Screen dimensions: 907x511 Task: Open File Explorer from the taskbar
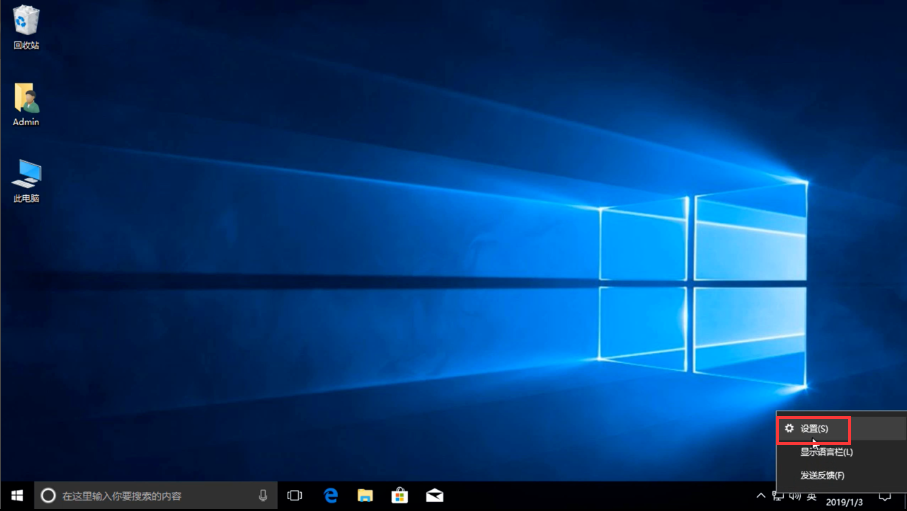(x=365, y=496)
